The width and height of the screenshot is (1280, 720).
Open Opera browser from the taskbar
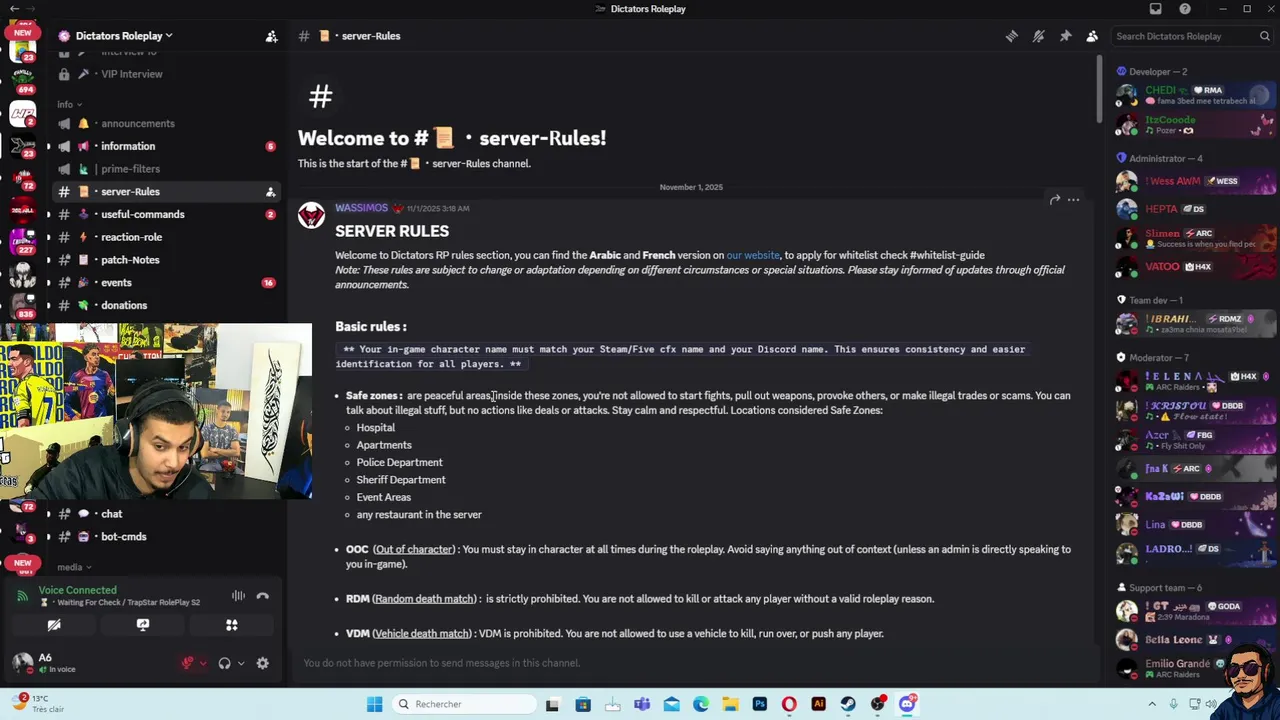pyautogui.click(x=789, y=704)
